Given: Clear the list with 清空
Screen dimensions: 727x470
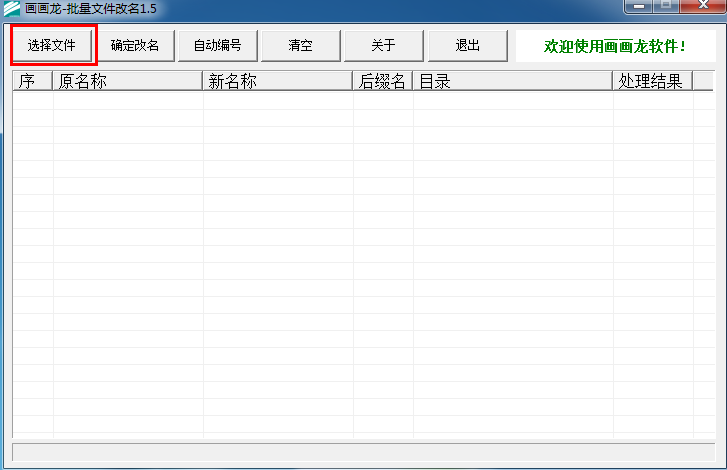Looking at the screenshot, I should tap(301, 45).
